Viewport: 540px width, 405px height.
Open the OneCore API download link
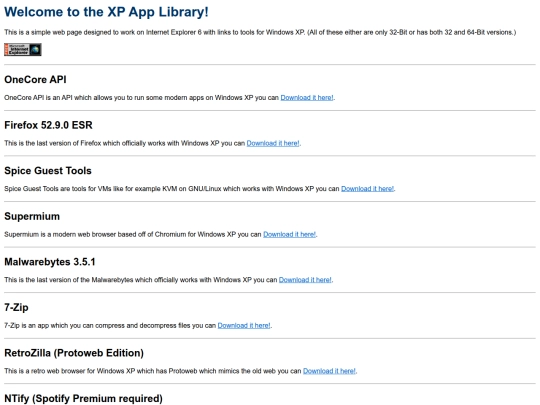click(307, 97)
